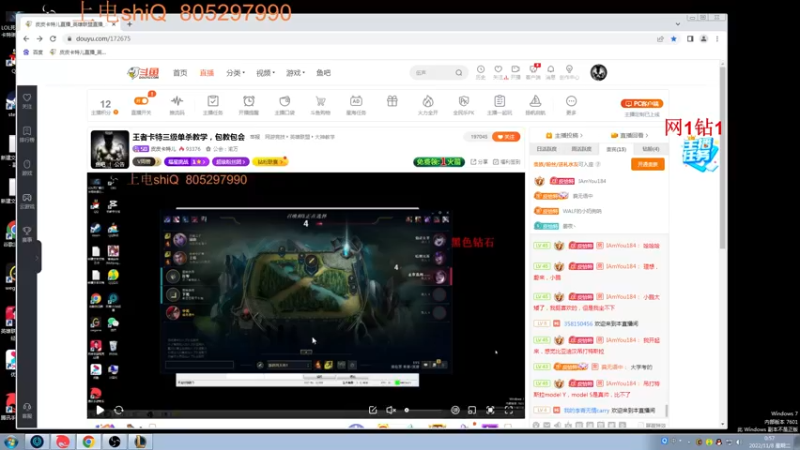Click the video volume slider

click(x=422, y=410)
